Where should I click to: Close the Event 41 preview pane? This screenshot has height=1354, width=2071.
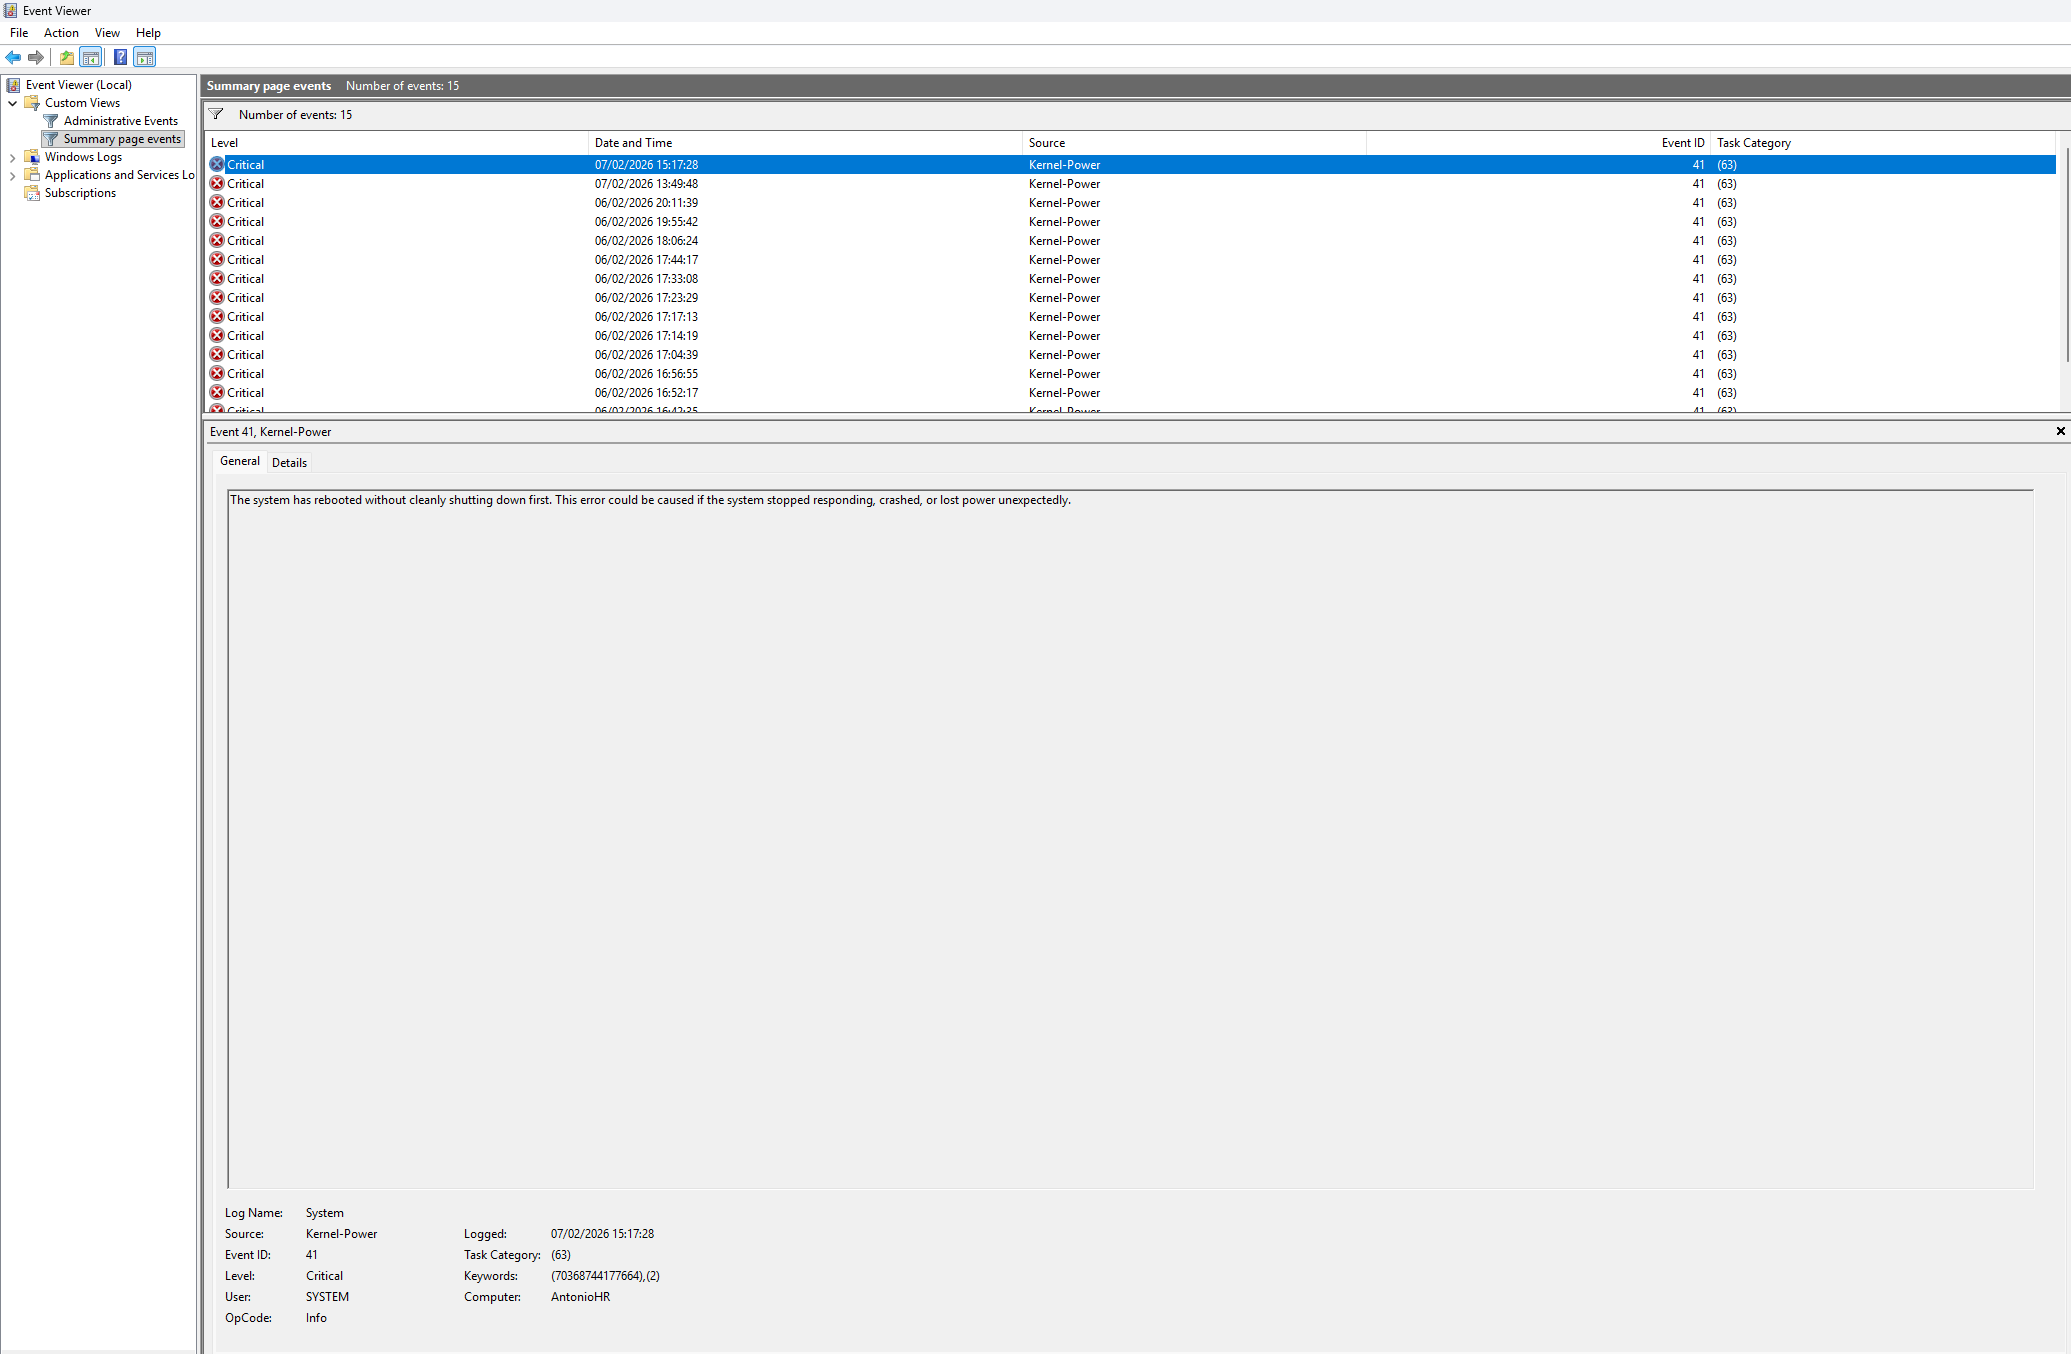(x=2061, y=431)
